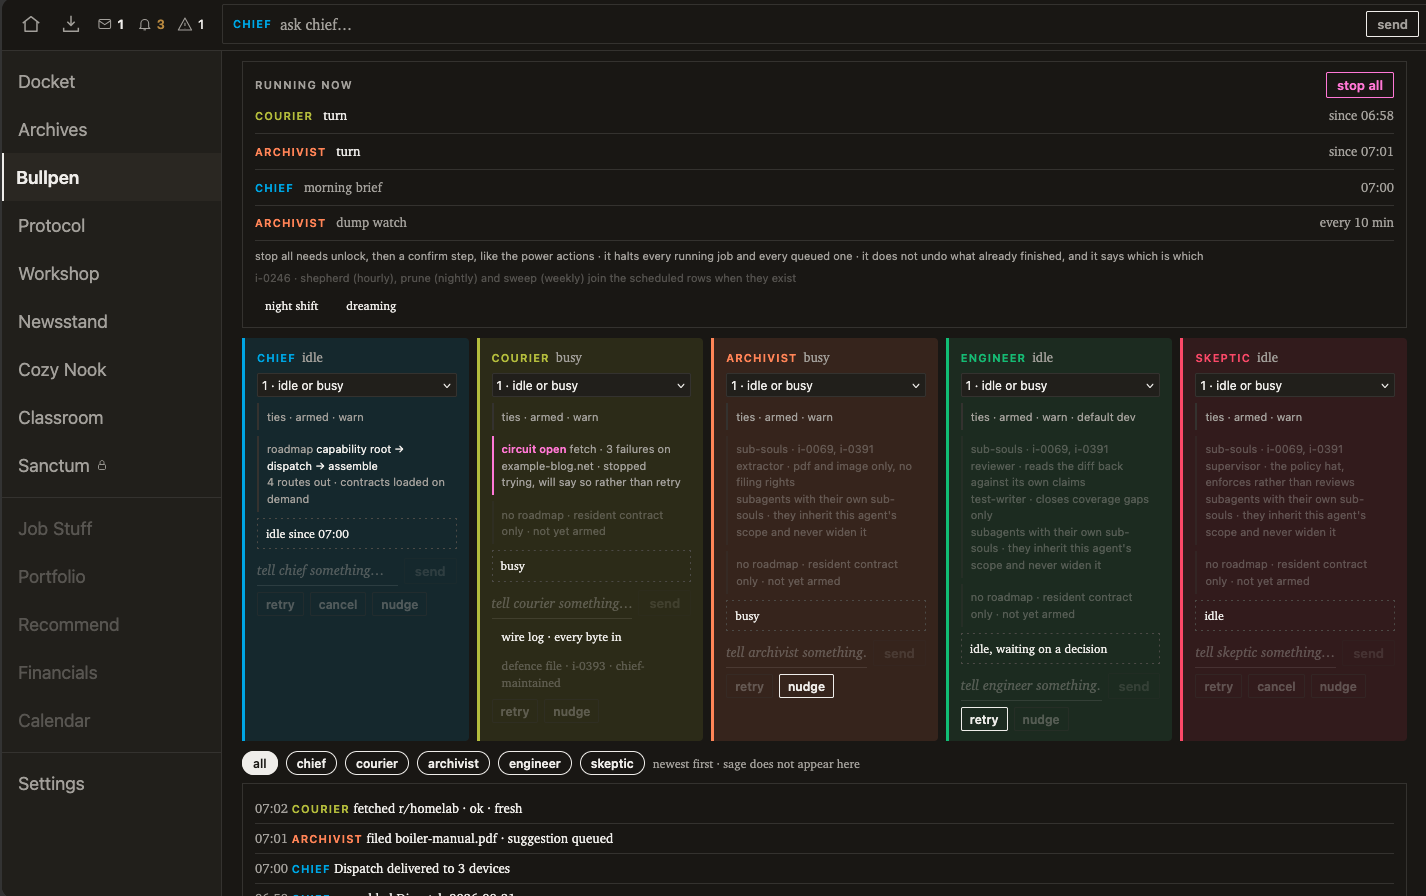
Task: Focus the ask chief input field
Action: (792, 24)
